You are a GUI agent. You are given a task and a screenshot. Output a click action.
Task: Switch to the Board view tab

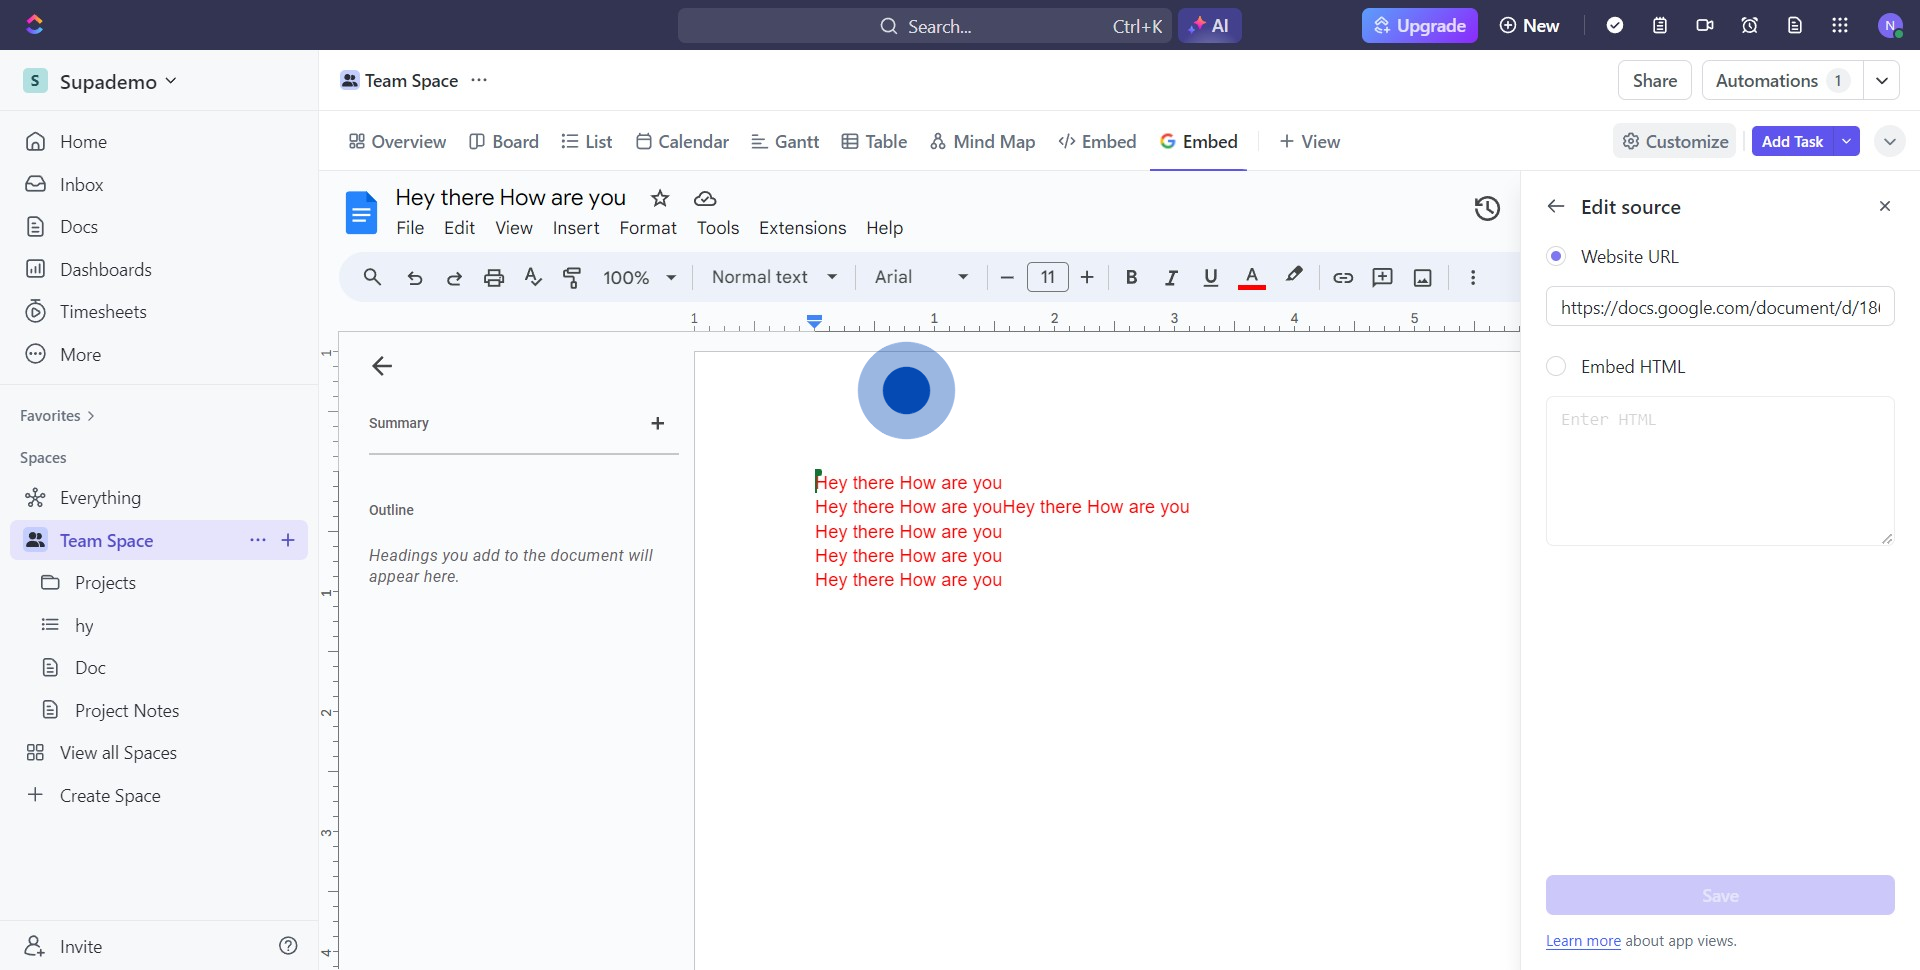pos(504,142)
